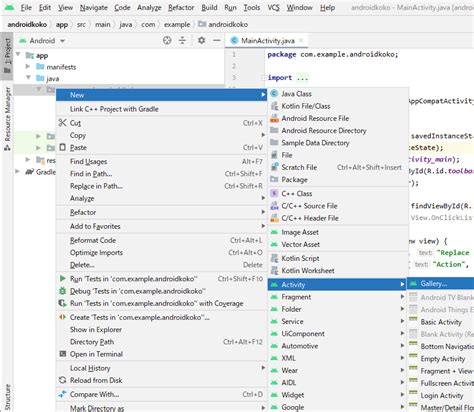This screenshot has height=412, width=474.
Task: Click androidkoko breadcrumb at path start
Action: pyautogui.click(x=27, y=24)
